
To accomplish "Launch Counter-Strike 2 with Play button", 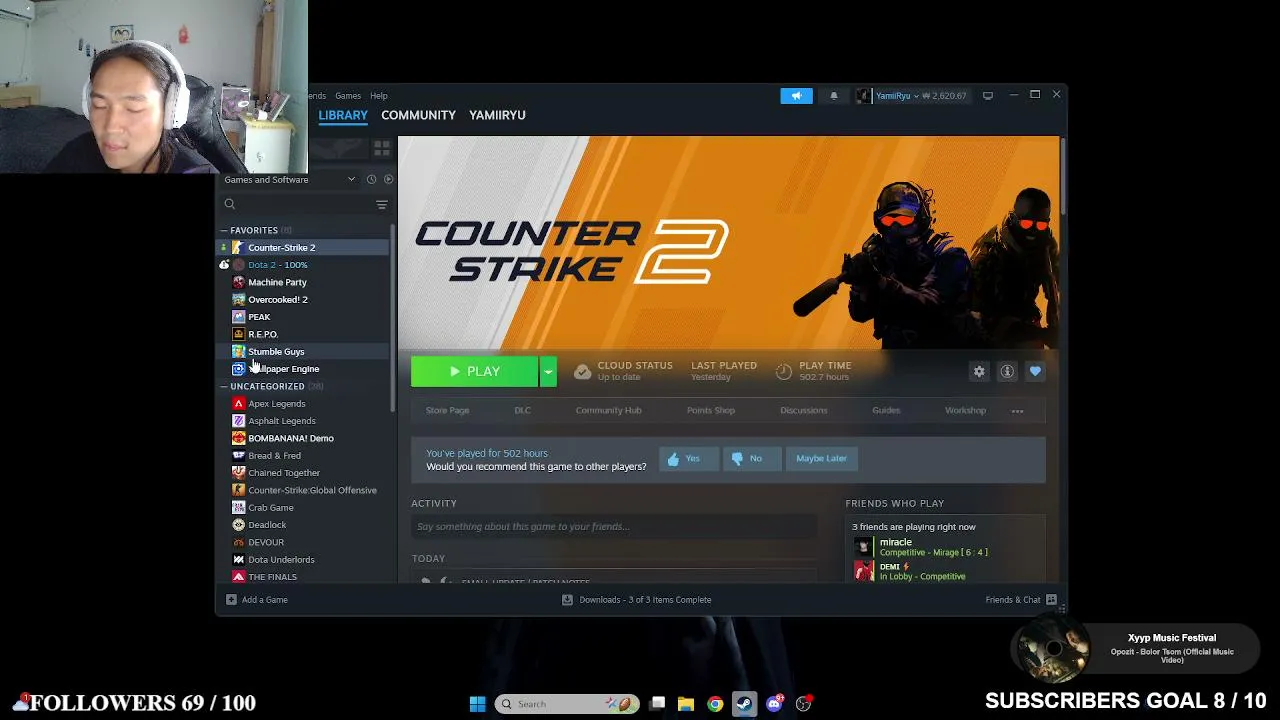I will pos(474,371).
